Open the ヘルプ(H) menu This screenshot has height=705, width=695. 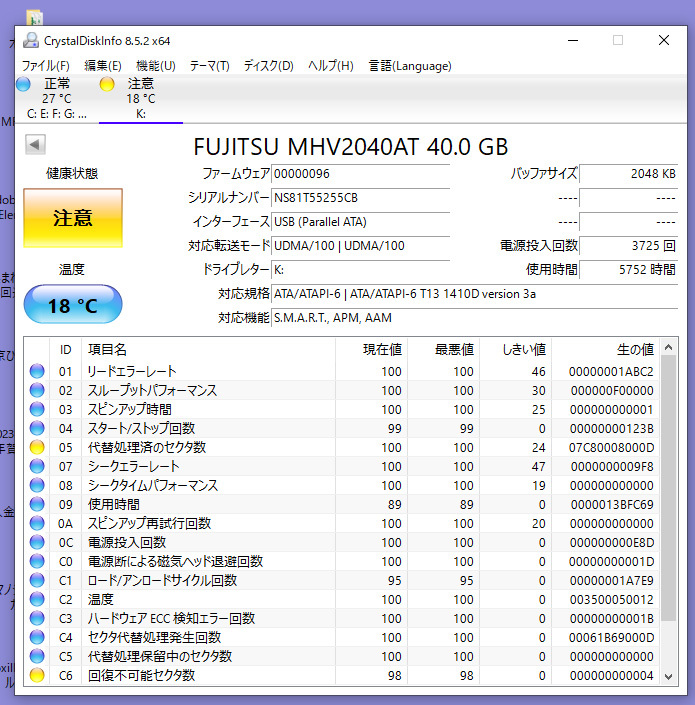[330, 66]
